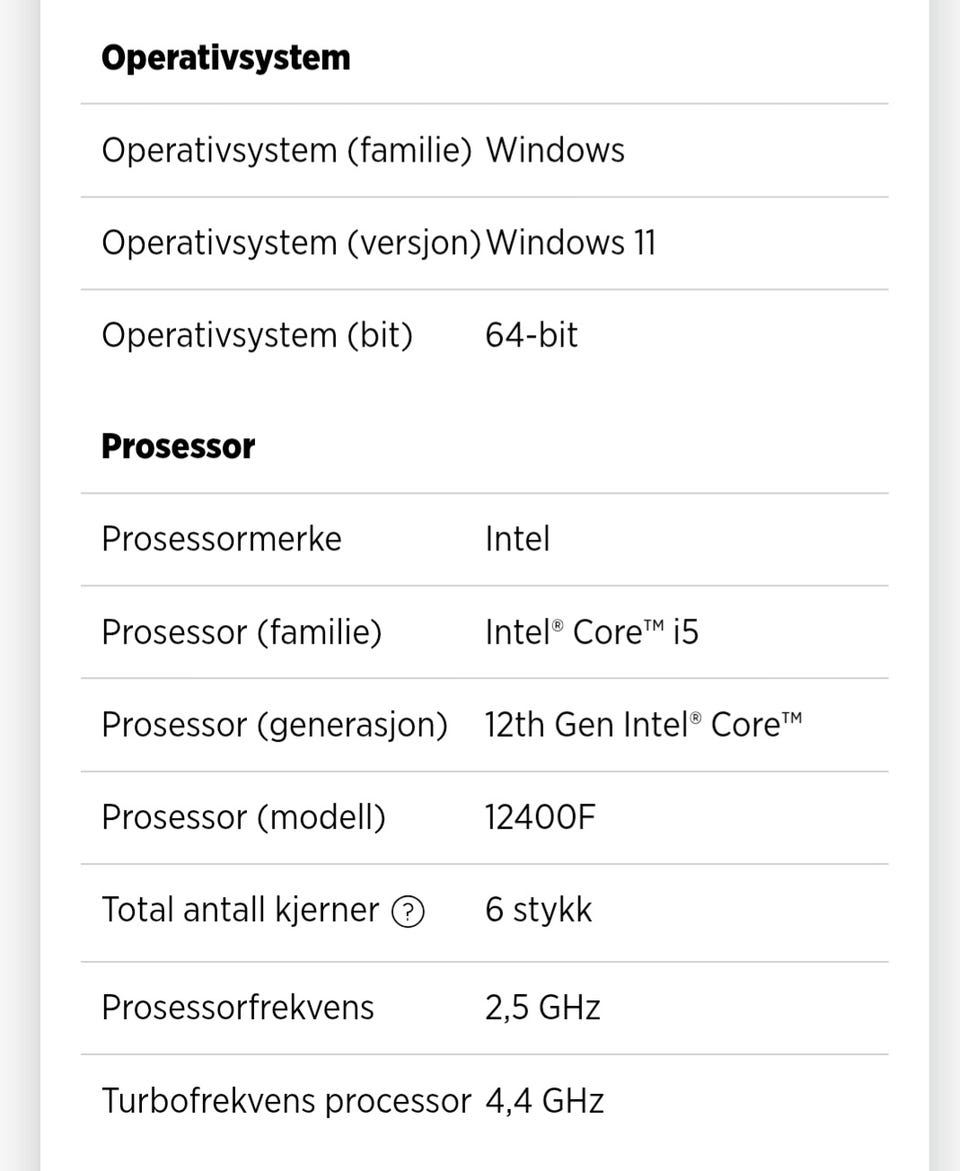Image resolution: width=960 pixels, height=1171 pixels.
Task: Click the 12th Gen Intel Core value
Action: 643,724
